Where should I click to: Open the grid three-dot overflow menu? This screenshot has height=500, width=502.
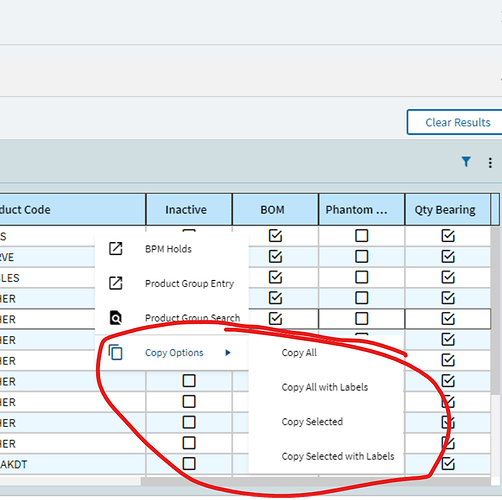pos(490,162)
